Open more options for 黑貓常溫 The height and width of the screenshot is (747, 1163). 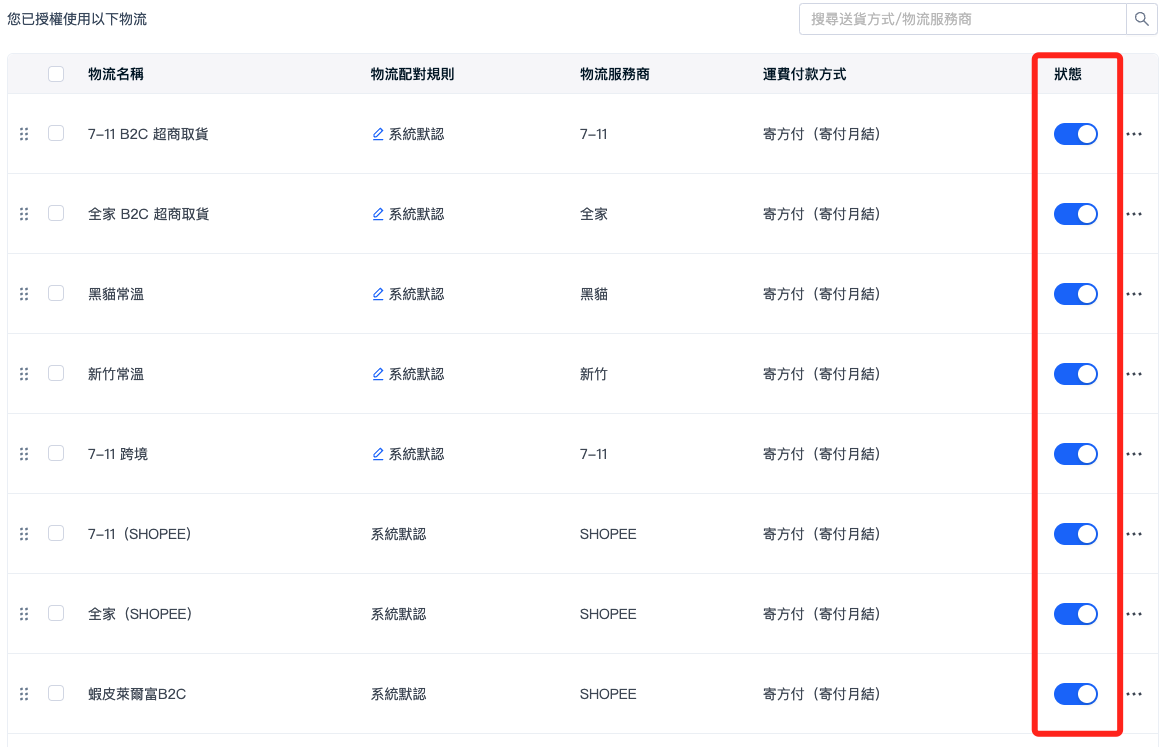(1134, 294)
